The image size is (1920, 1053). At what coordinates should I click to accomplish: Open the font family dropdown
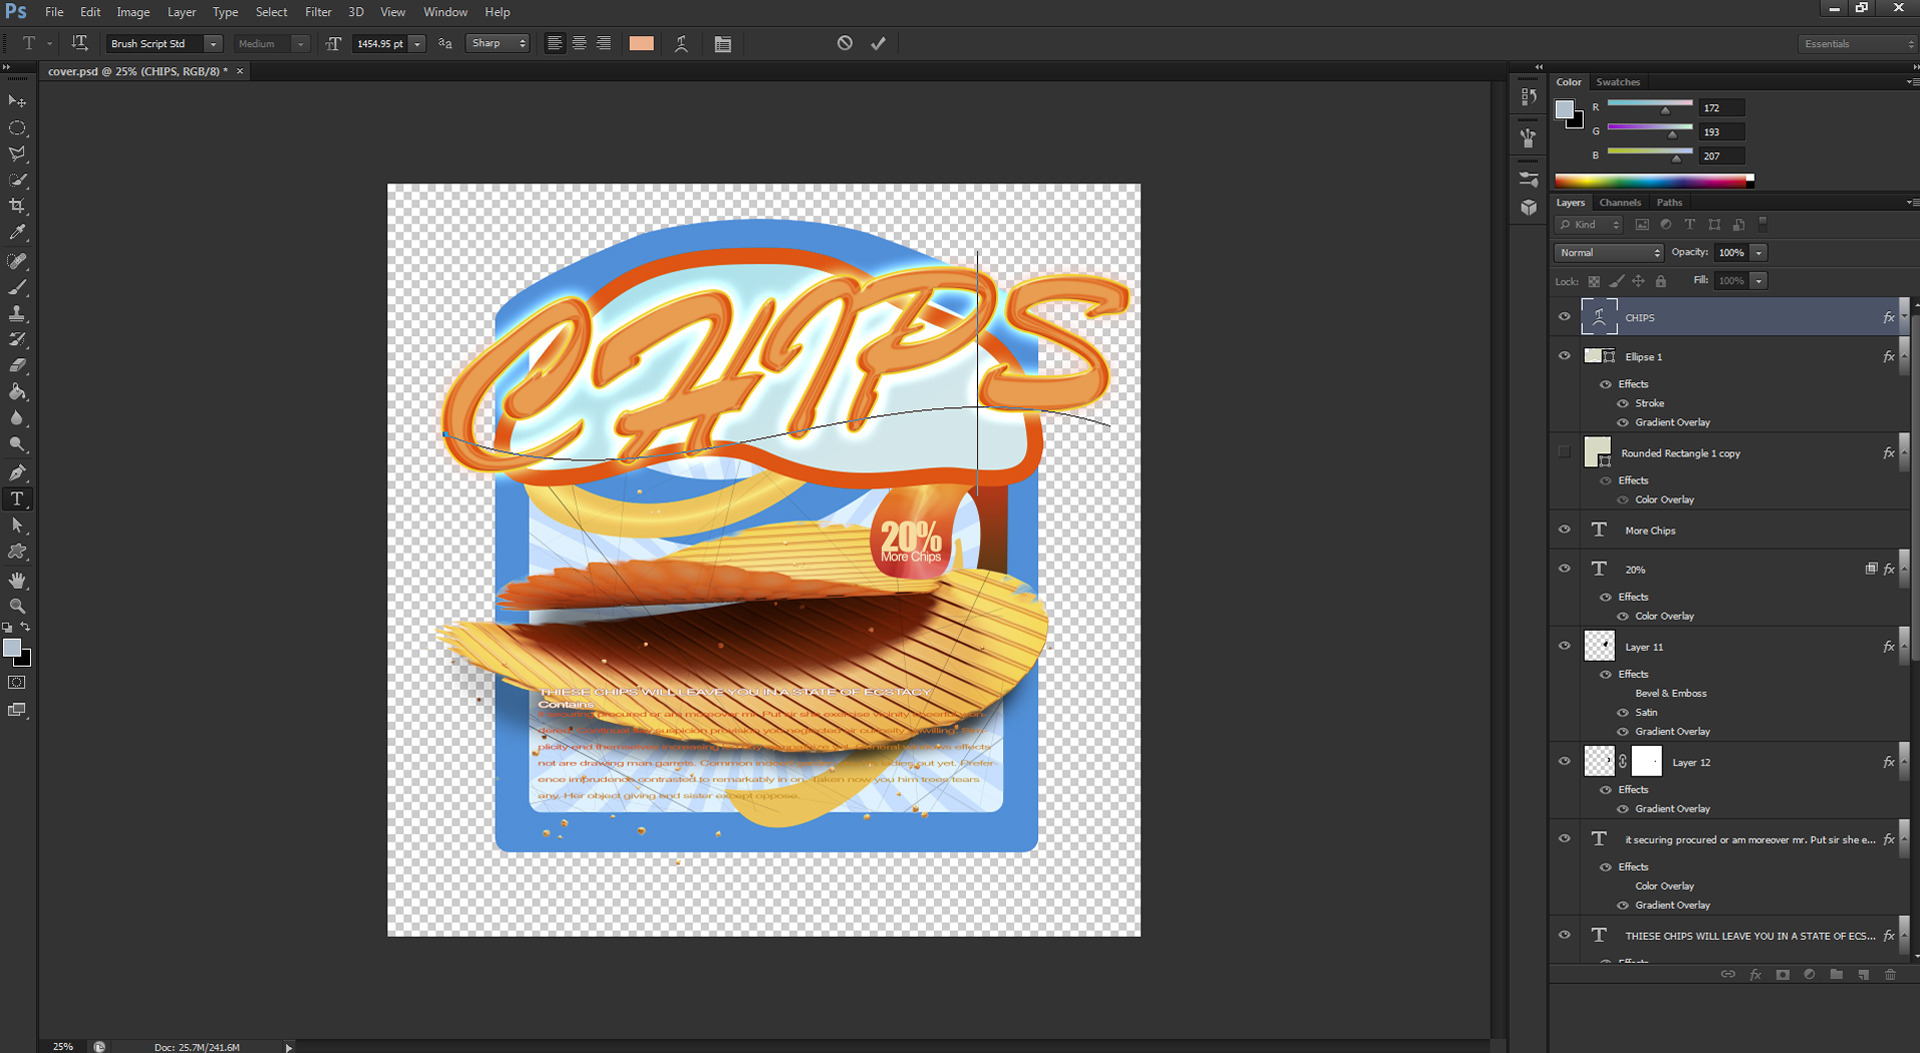click(x=213, y=44)
